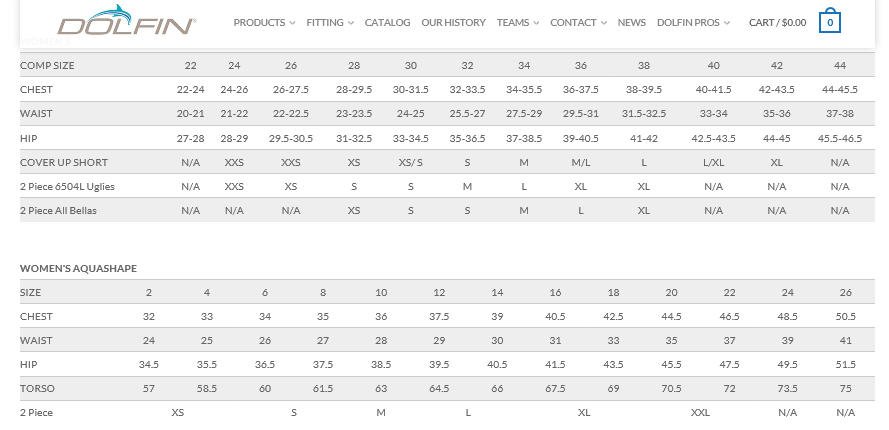Open the shopping cart bag icon
889x430 pixels.
[x=829, y=20]
